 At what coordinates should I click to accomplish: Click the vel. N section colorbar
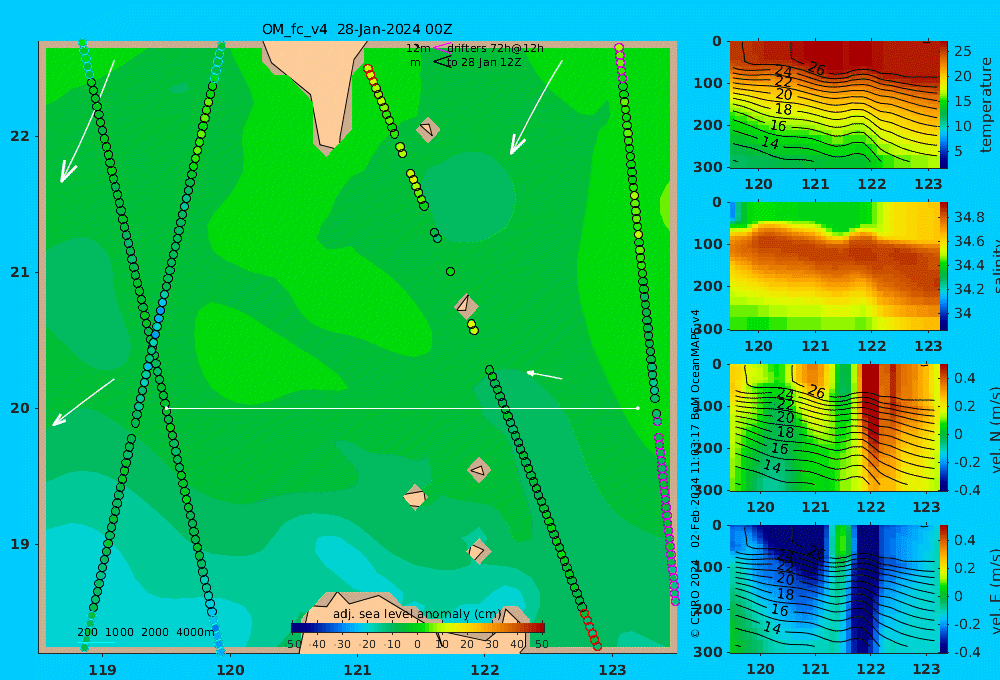click(944, 427)
